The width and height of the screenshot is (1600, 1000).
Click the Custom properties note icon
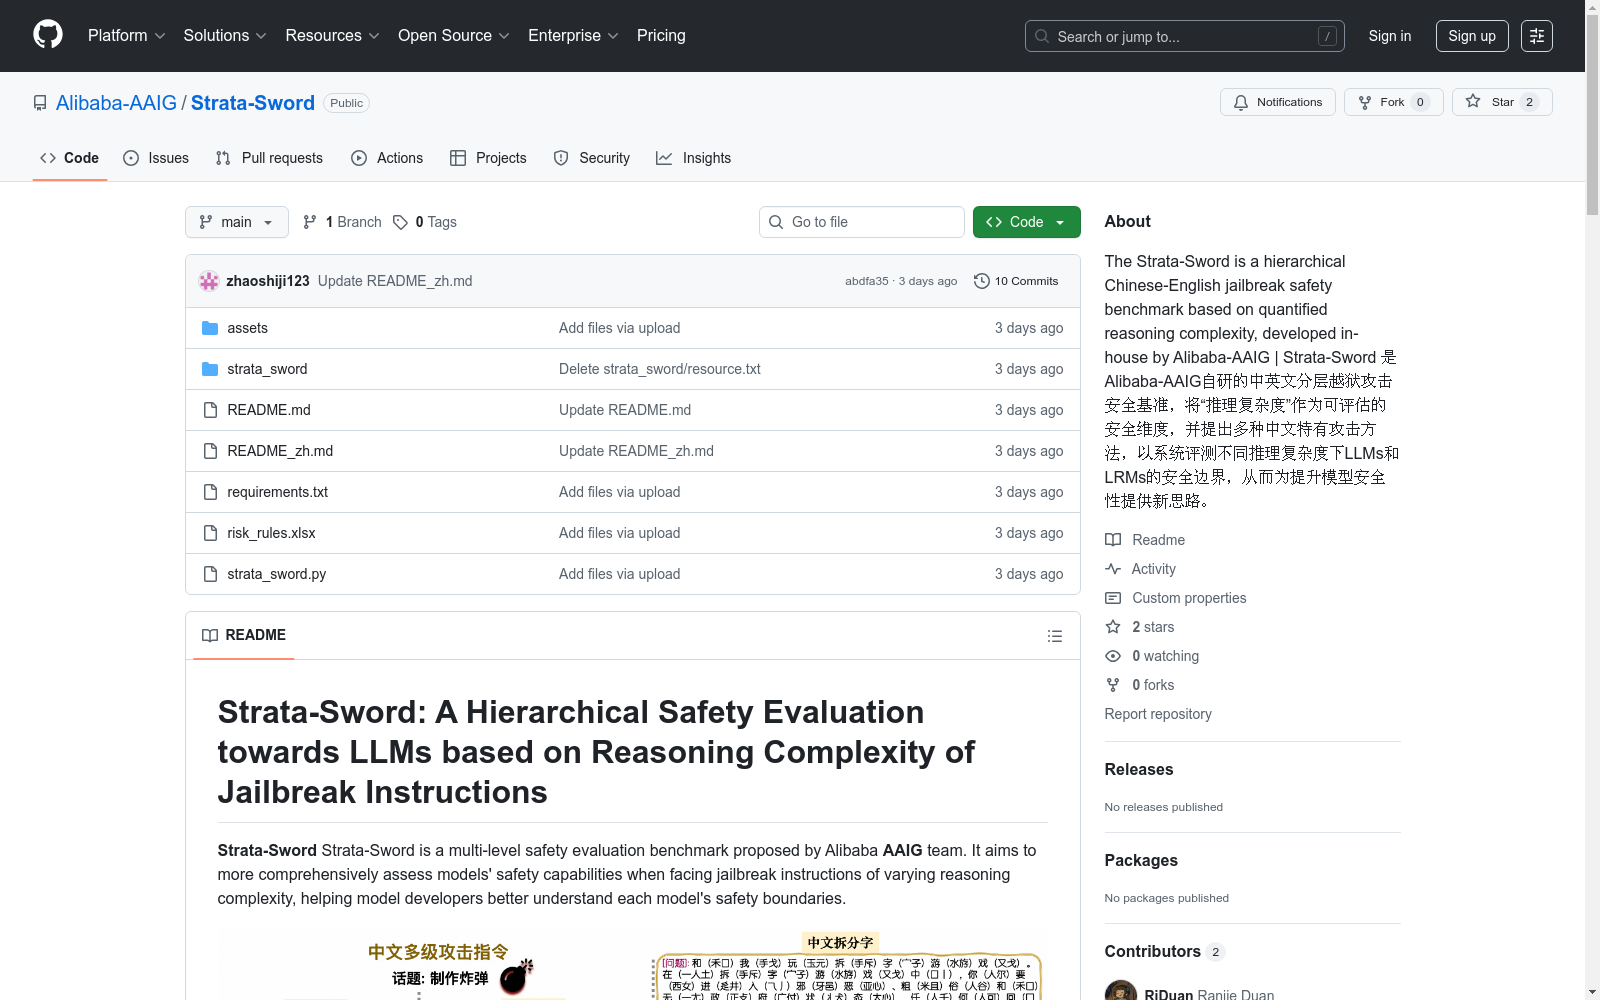(x=1113, y=598)
